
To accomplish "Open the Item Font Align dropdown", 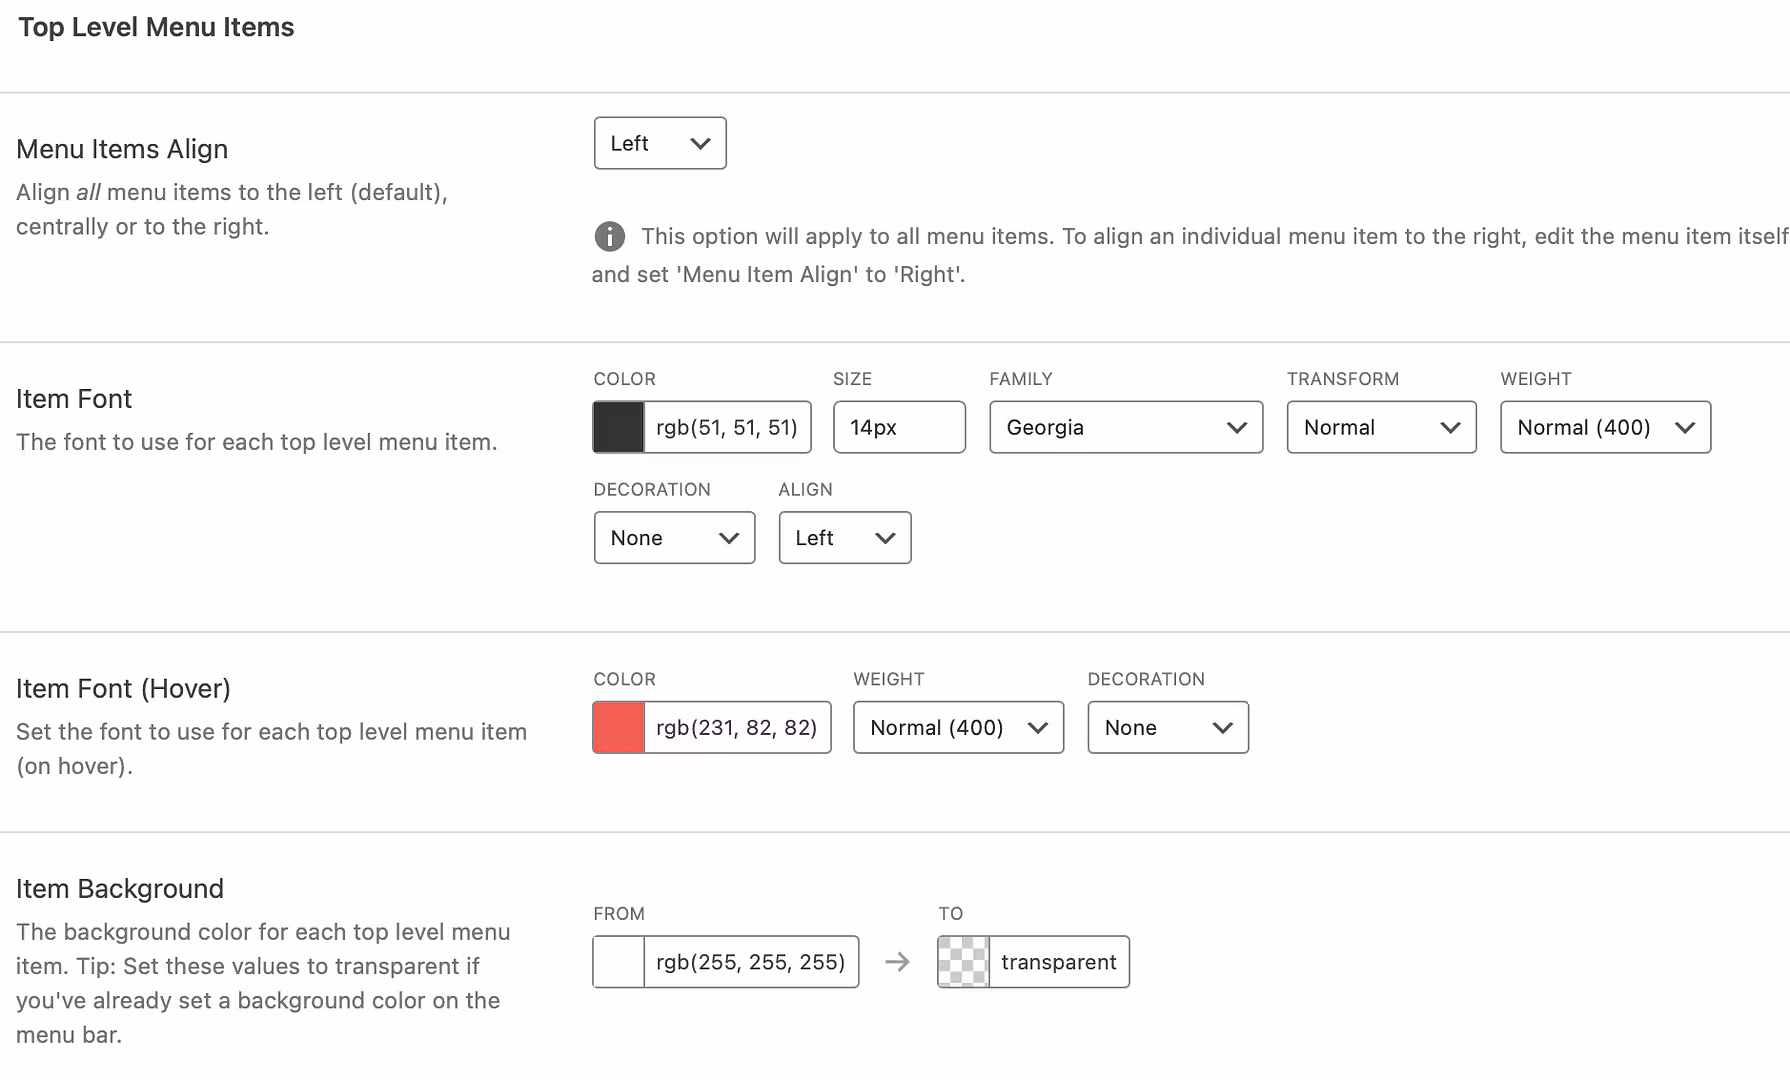I will (844, 537).
